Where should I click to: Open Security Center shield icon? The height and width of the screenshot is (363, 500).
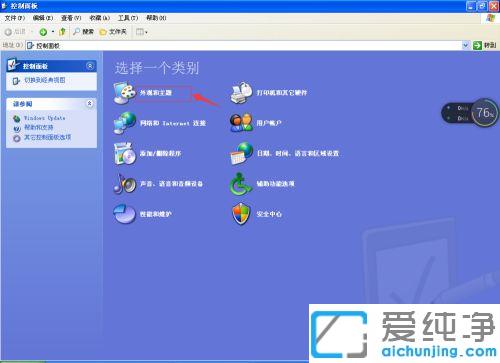pos(241,214)
